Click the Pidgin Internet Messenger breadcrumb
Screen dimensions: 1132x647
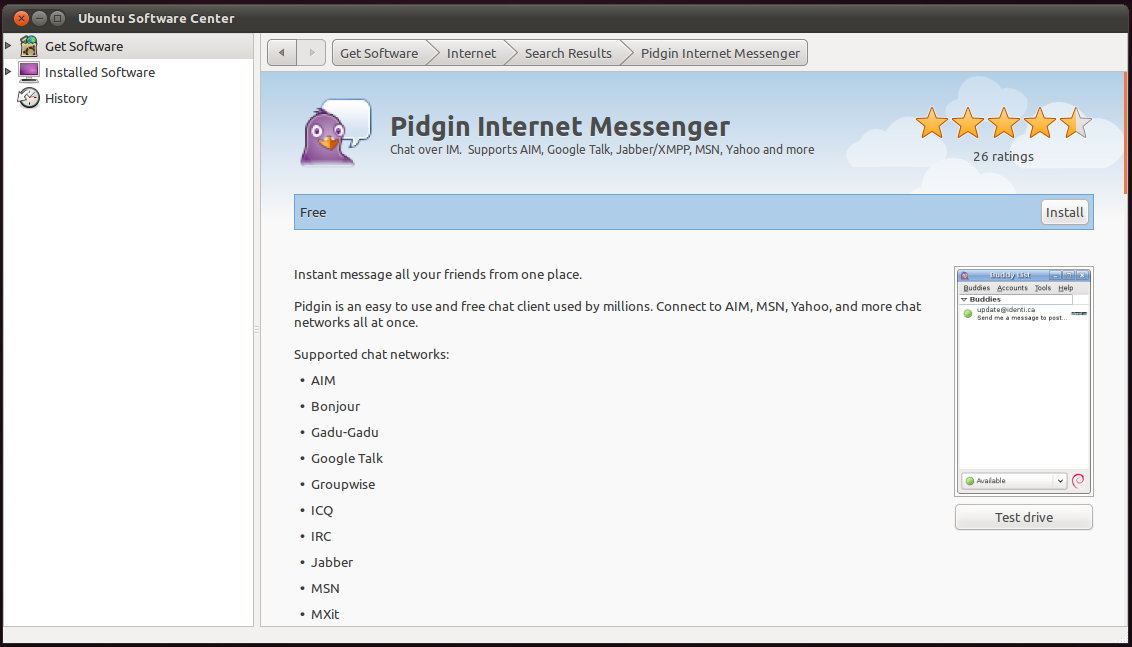tap(720, 53)
